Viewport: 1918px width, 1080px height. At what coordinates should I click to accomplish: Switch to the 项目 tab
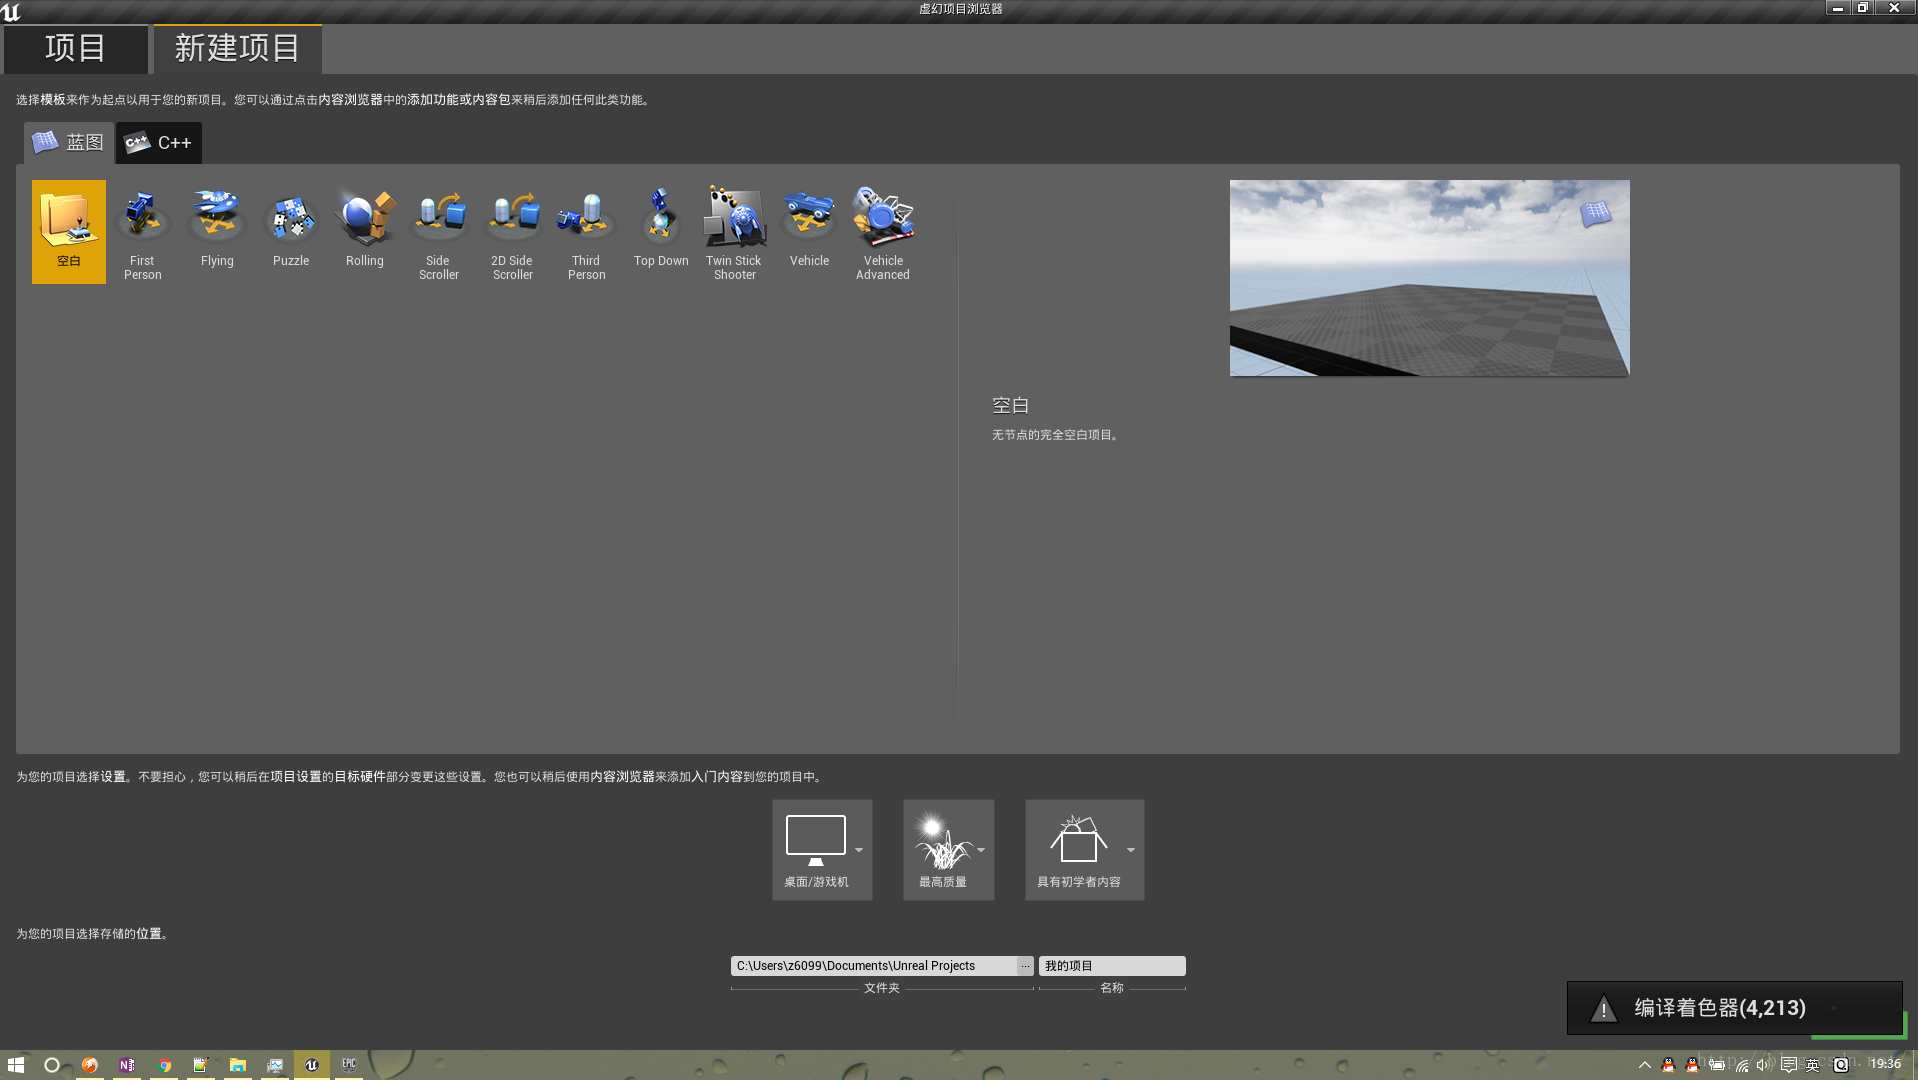[75, 48]
